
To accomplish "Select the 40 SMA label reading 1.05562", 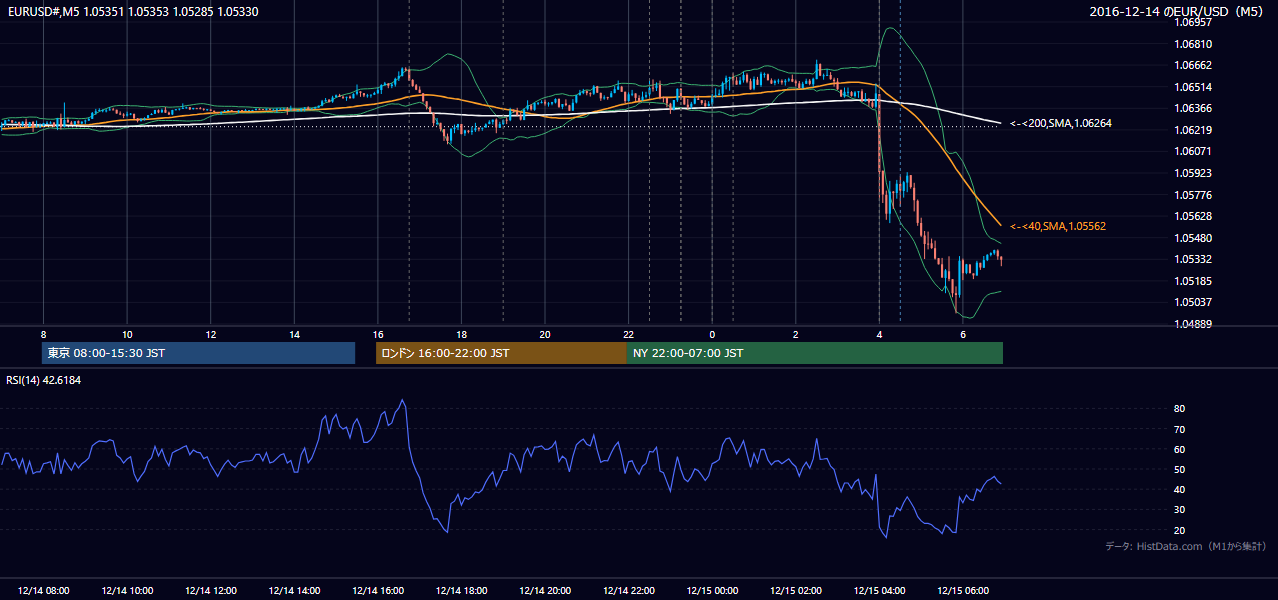I will 1058,226.
